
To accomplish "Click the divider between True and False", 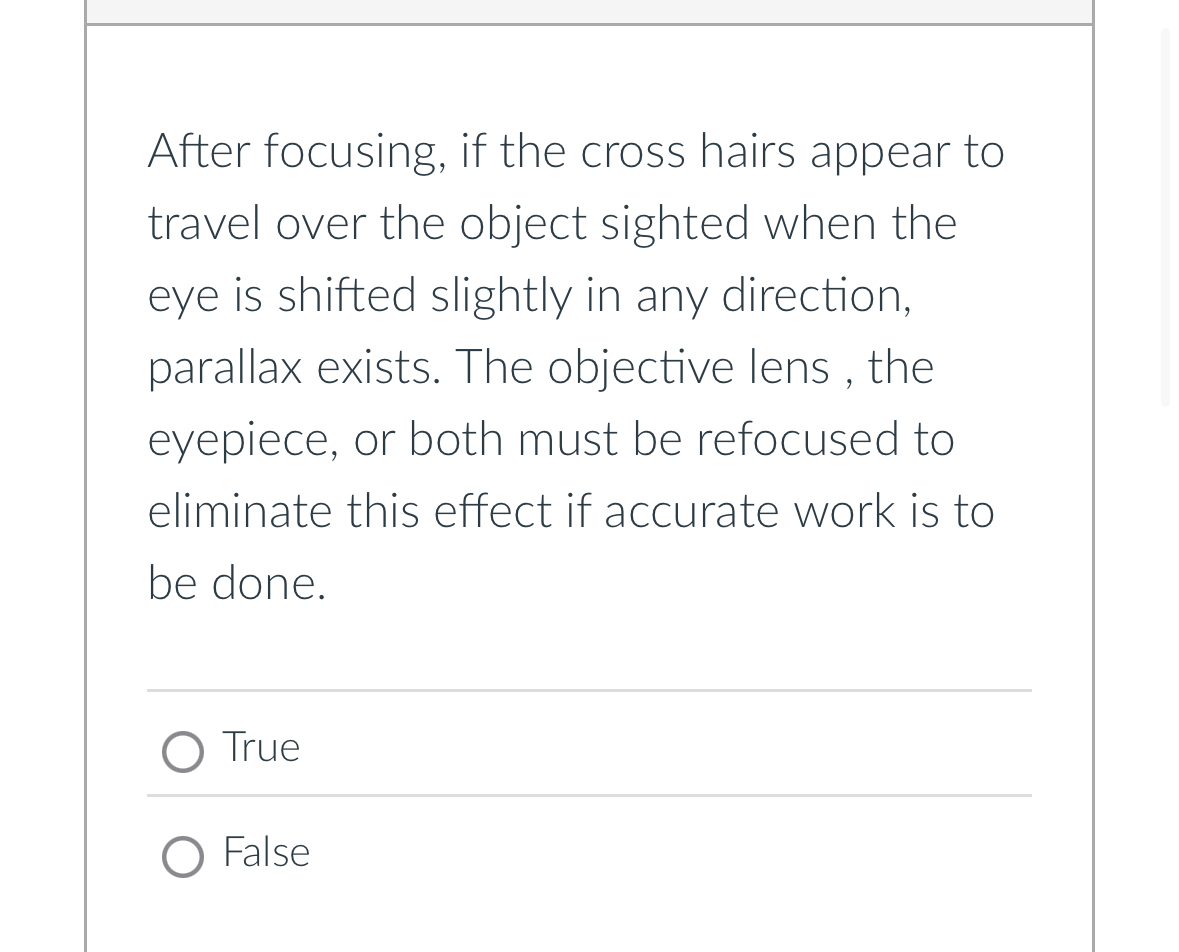I will pos(589,796).
